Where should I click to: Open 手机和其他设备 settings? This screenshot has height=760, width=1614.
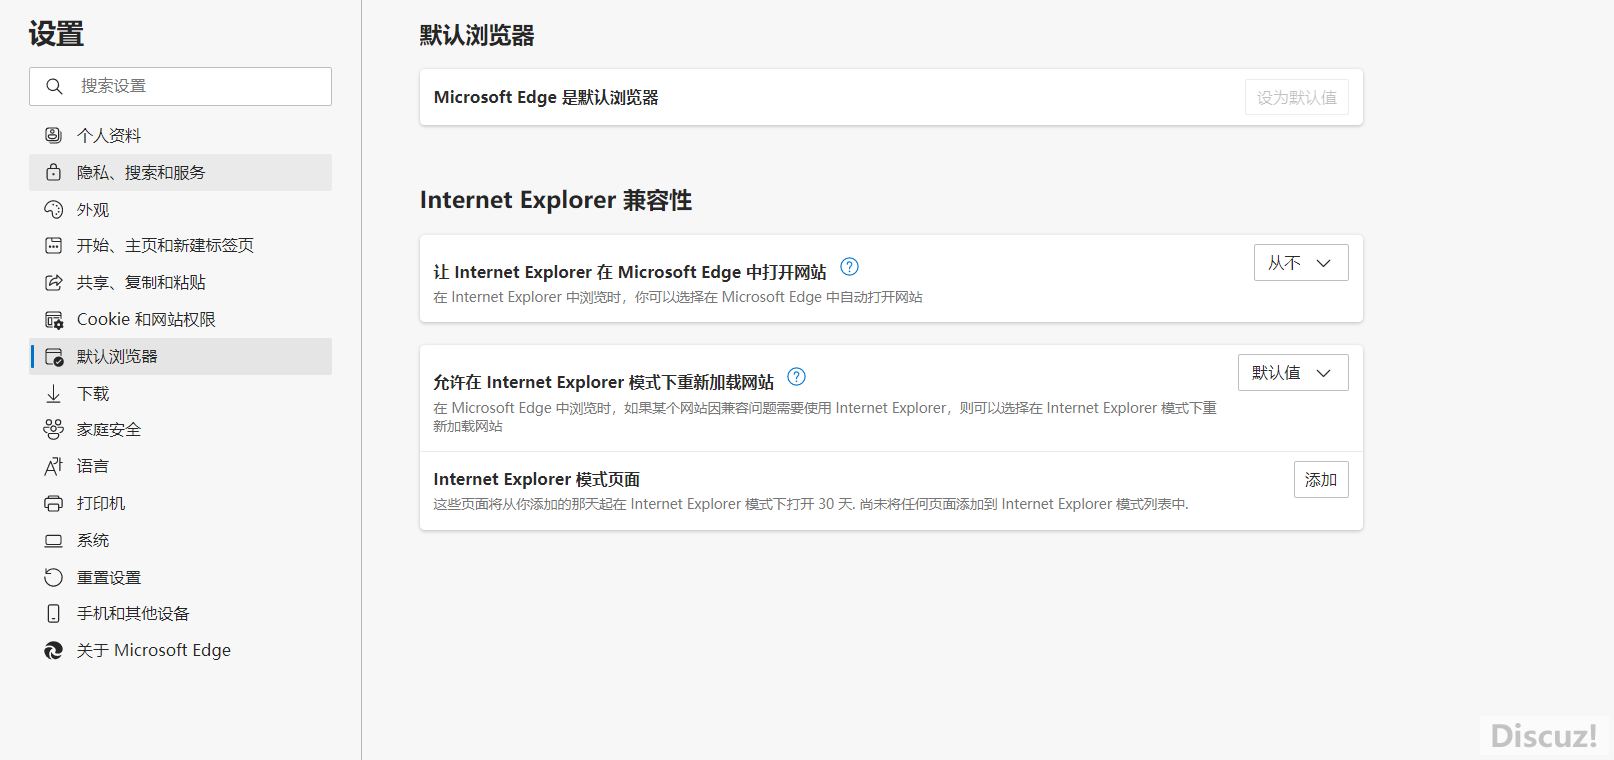pos(181,613)
